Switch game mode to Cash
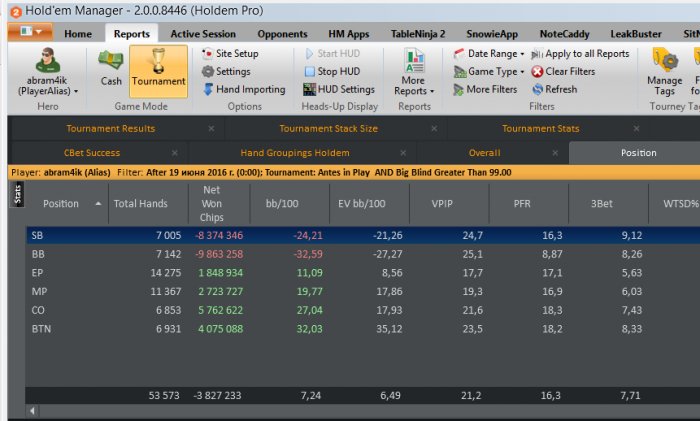This screenshot has width=700, height=421. (111, 68)
